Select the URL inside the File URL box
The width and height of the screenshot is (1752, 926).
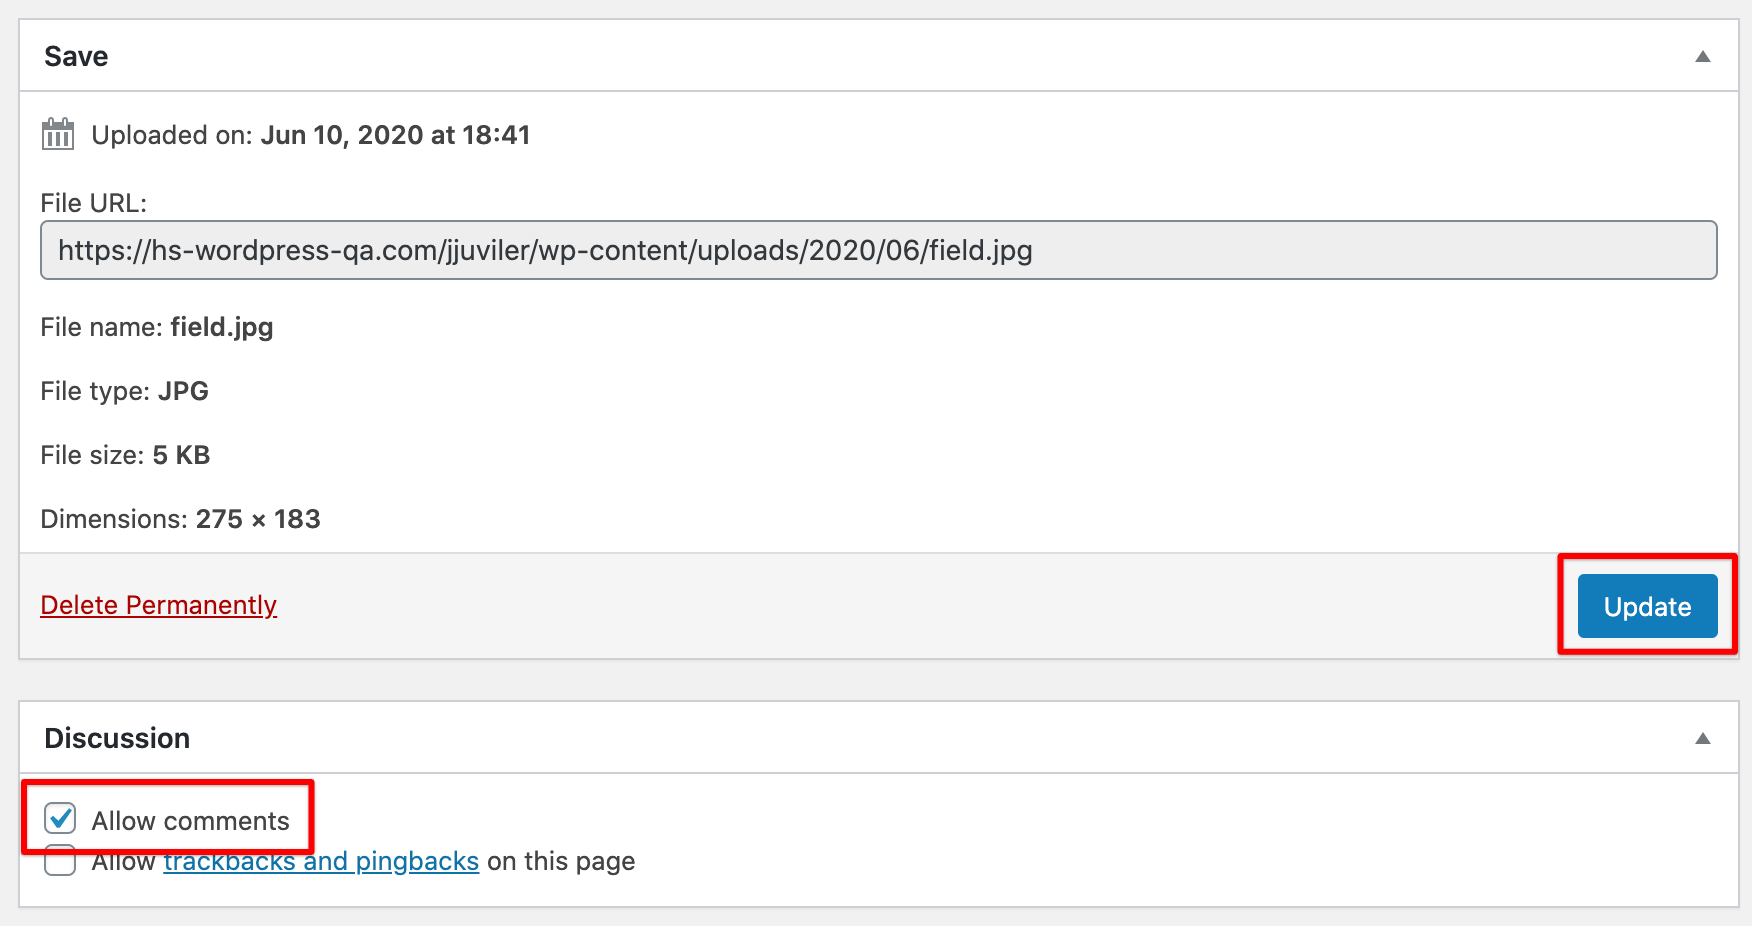(544, 250)
